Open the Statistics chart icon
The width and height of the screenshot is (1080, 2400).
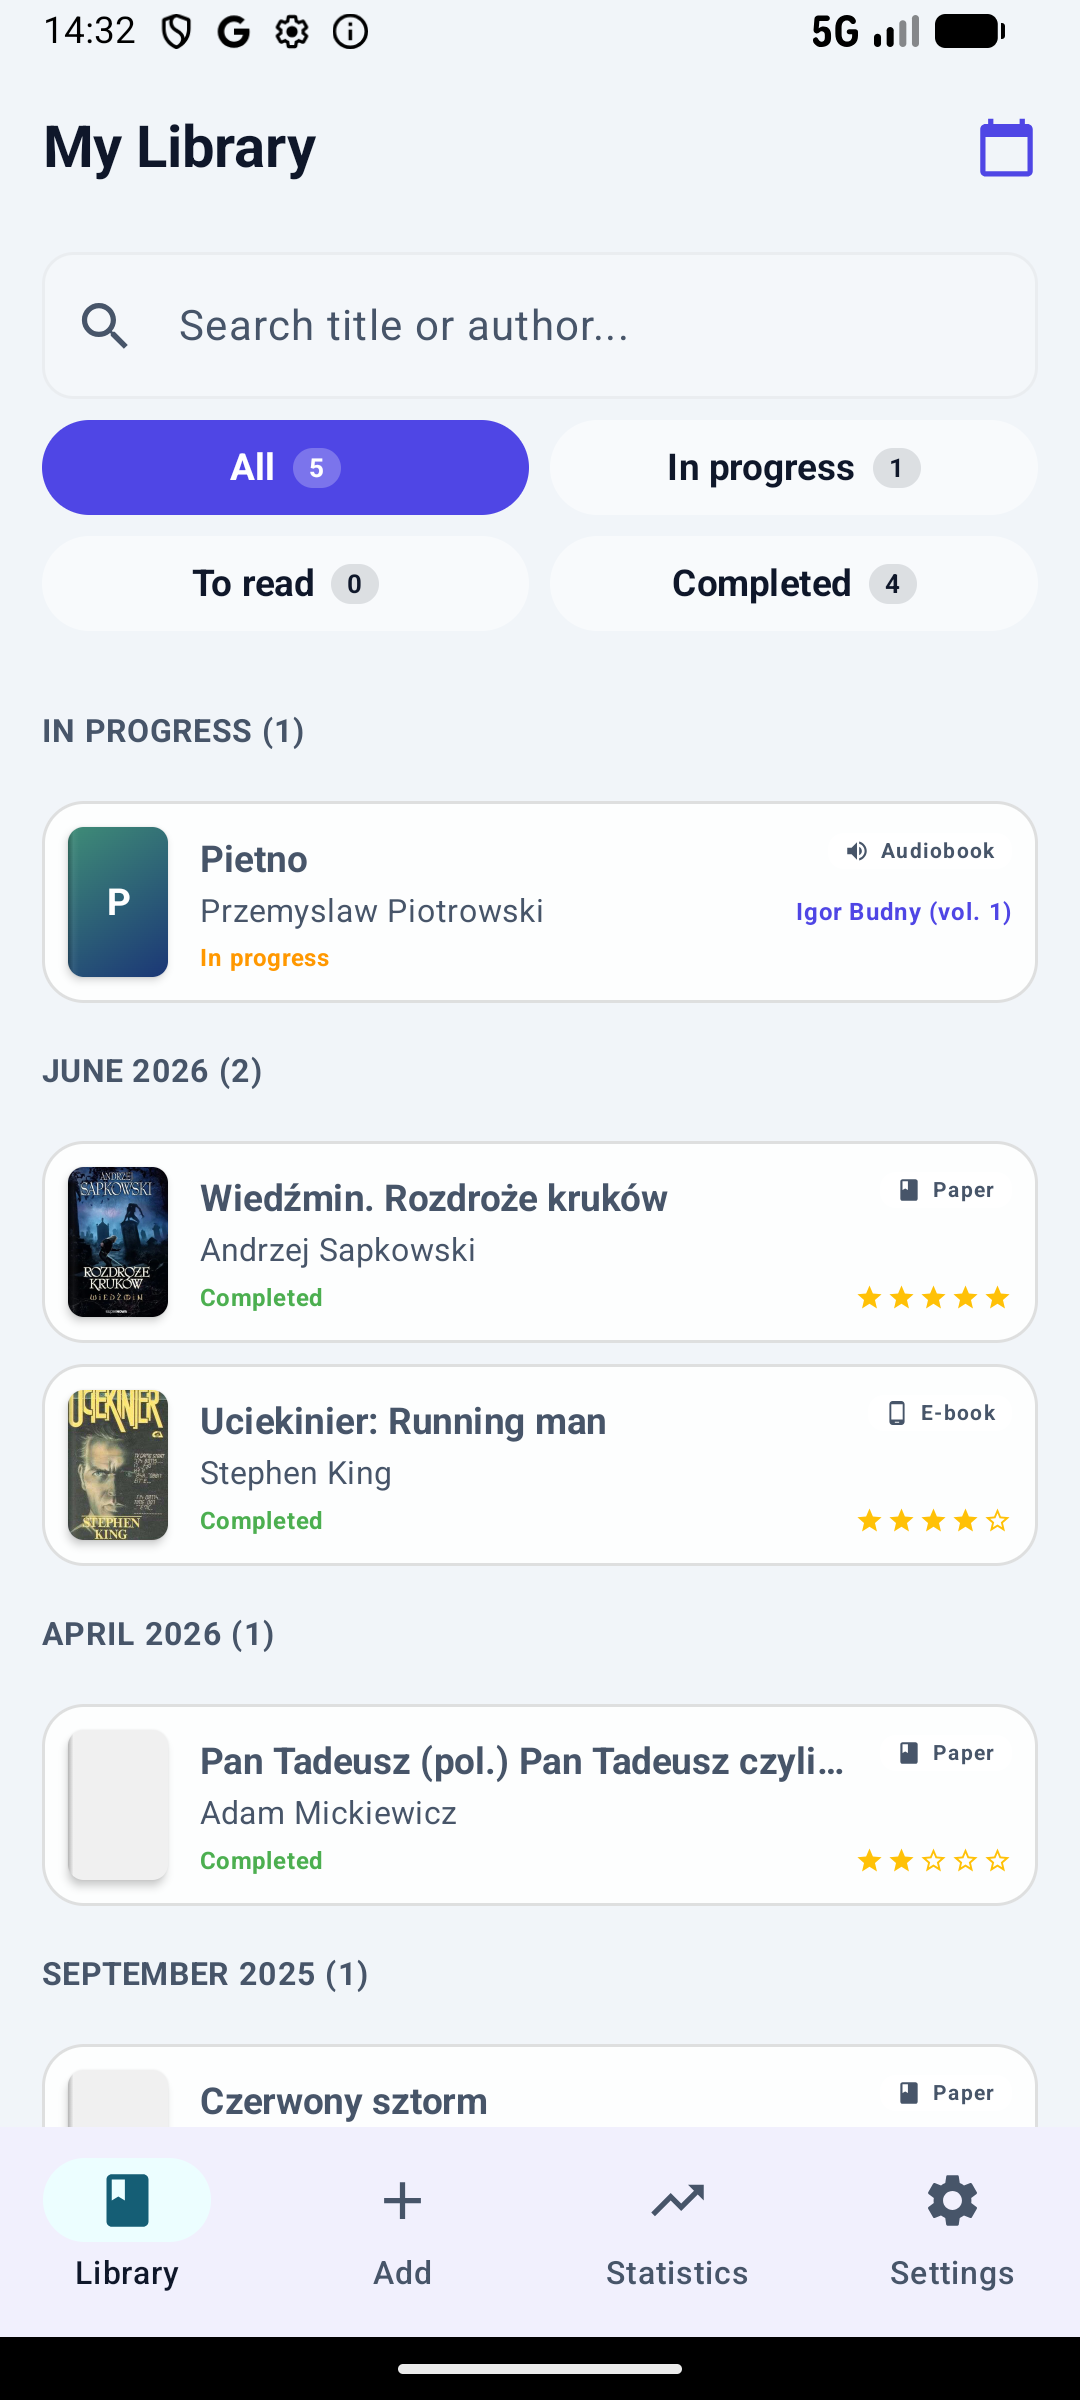click(x=677, y=2200)
